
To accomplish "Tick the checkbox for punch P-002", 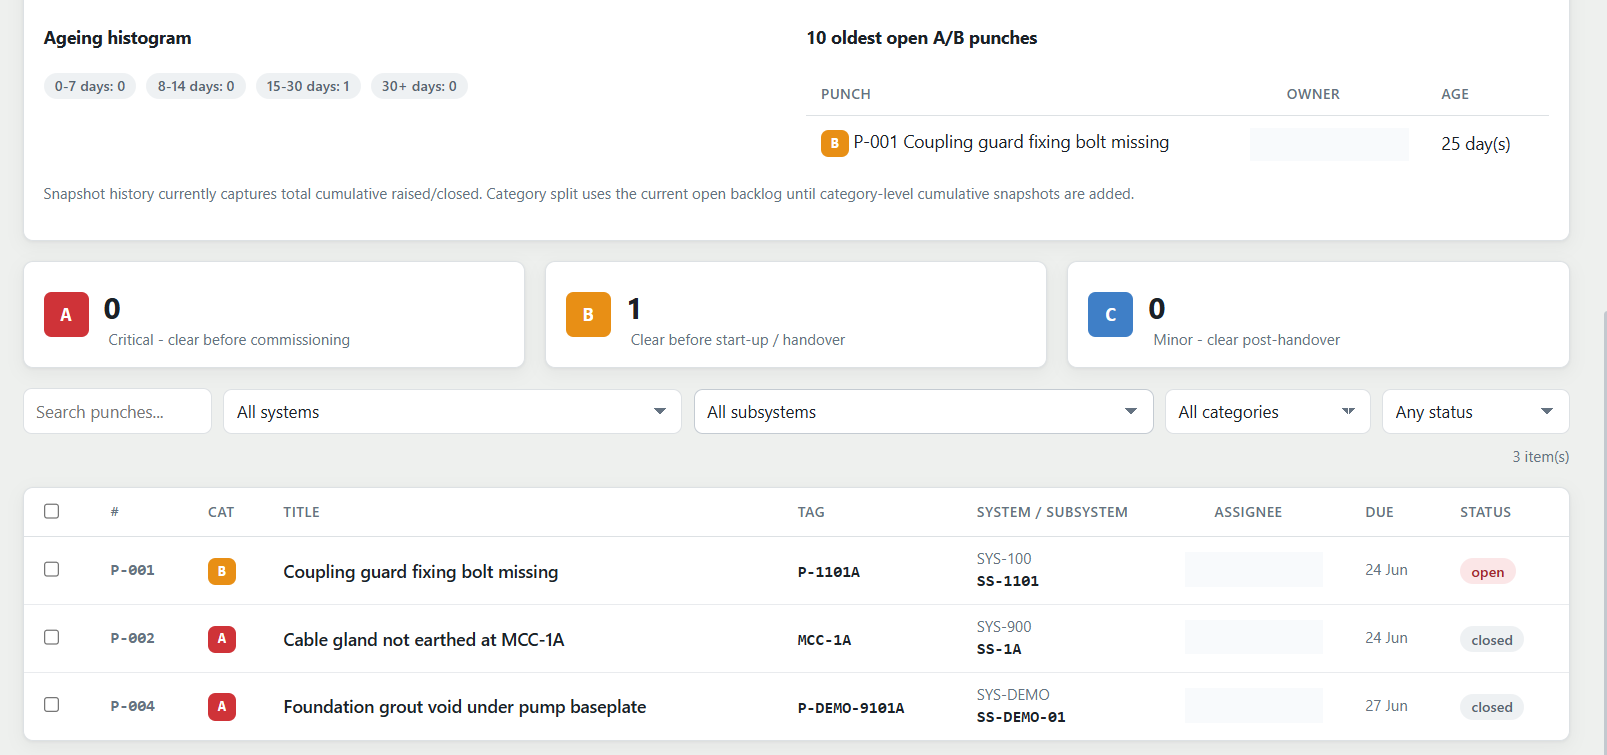I will click(x=52, y=637).
